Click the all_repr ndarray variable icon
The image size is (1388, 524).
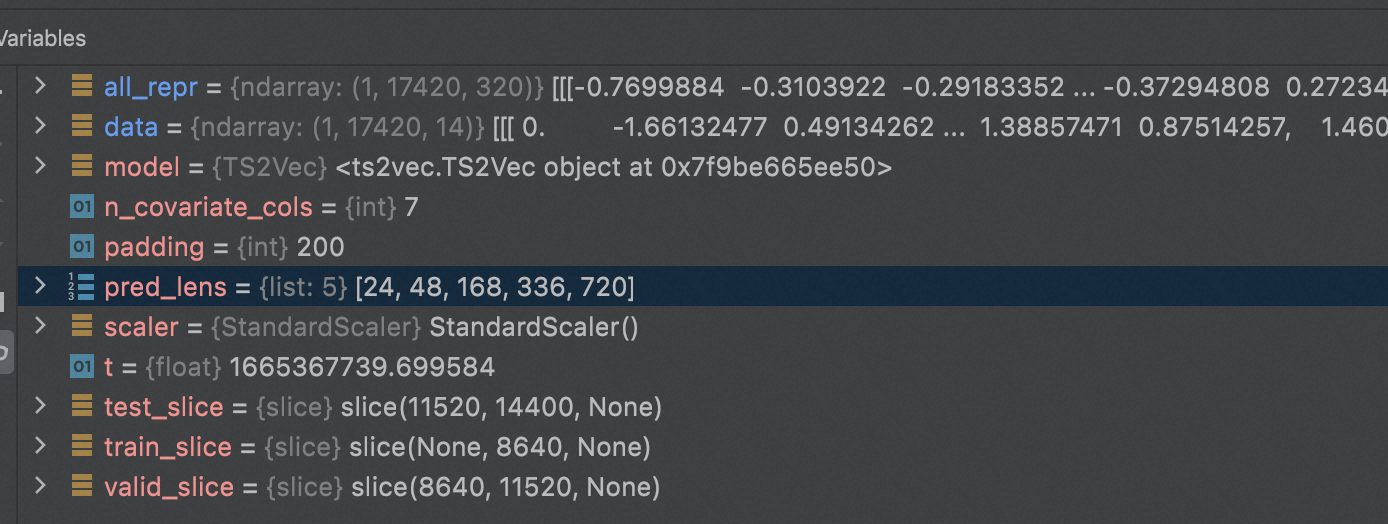[82, 87]
